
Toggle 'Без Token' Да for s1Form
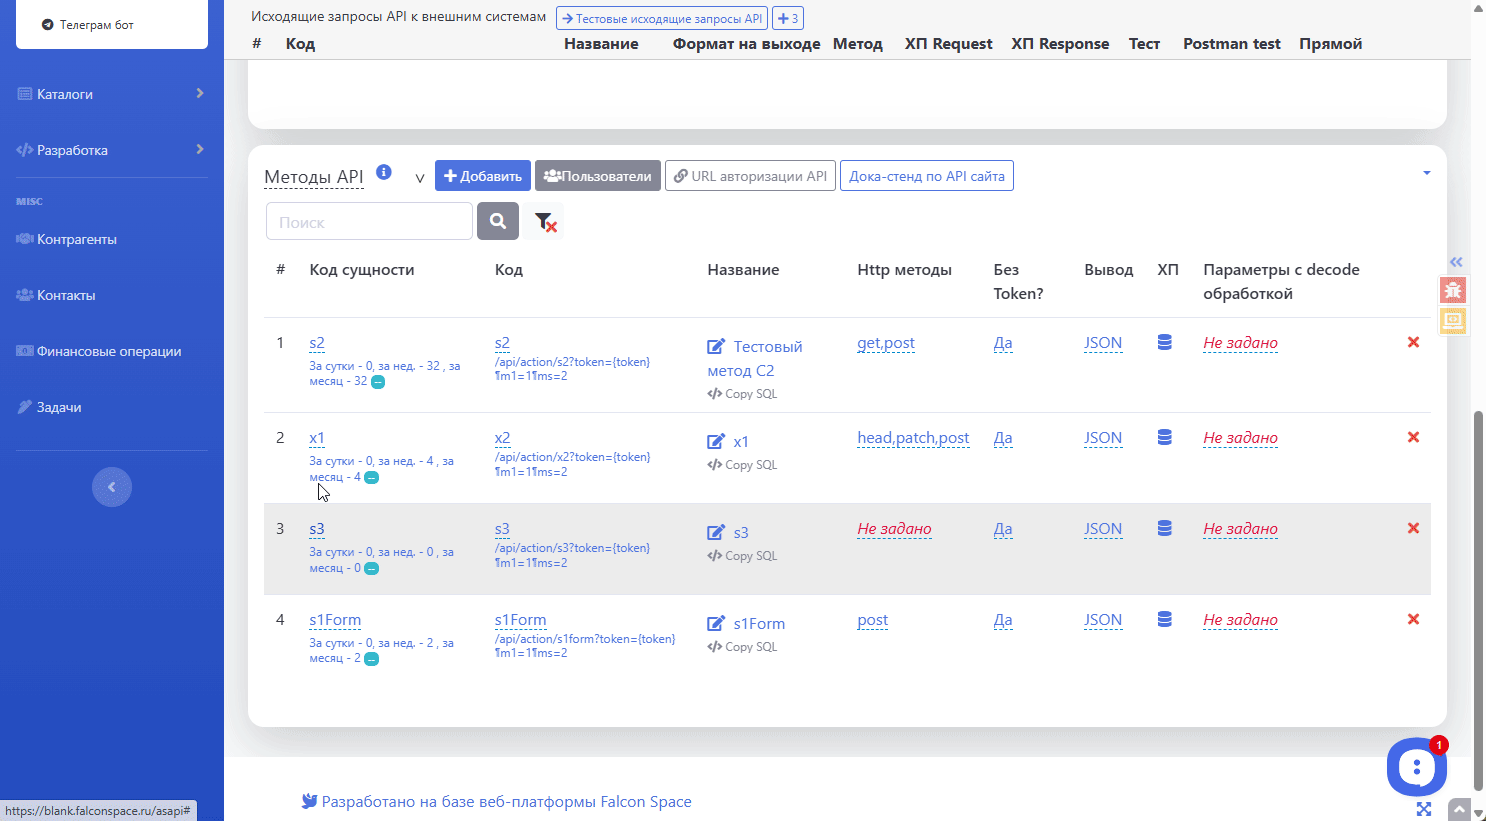[1002, 620]
